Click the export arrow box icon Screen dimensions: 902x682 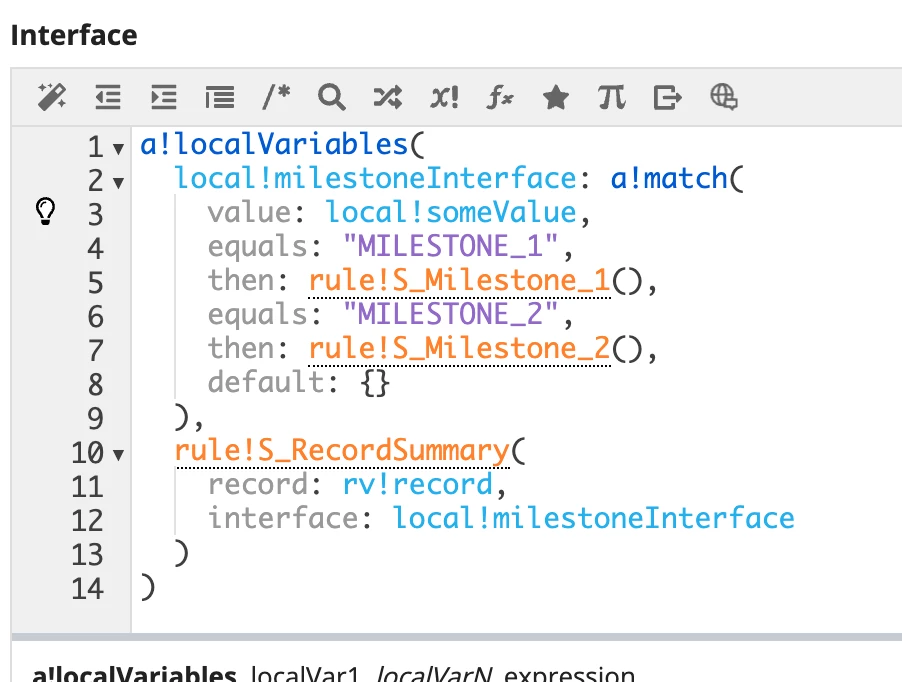tap(668, 97)
